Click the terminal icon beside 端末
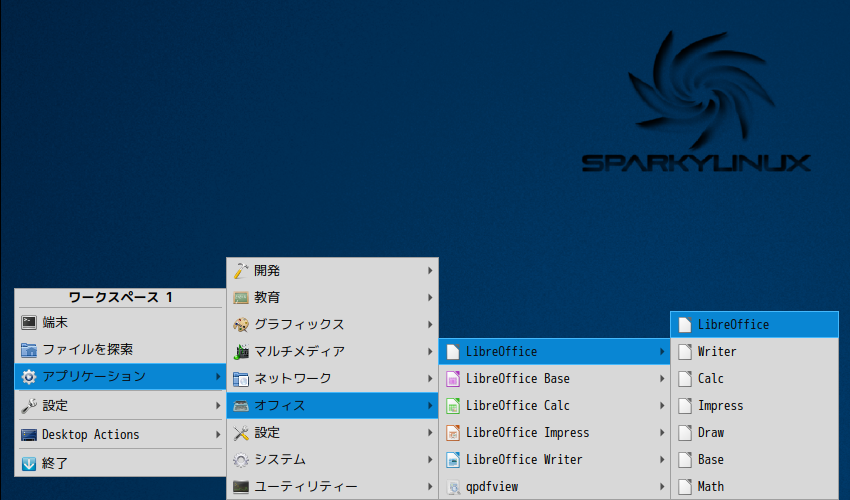This screenshot has height=500, width=850. 29,323
